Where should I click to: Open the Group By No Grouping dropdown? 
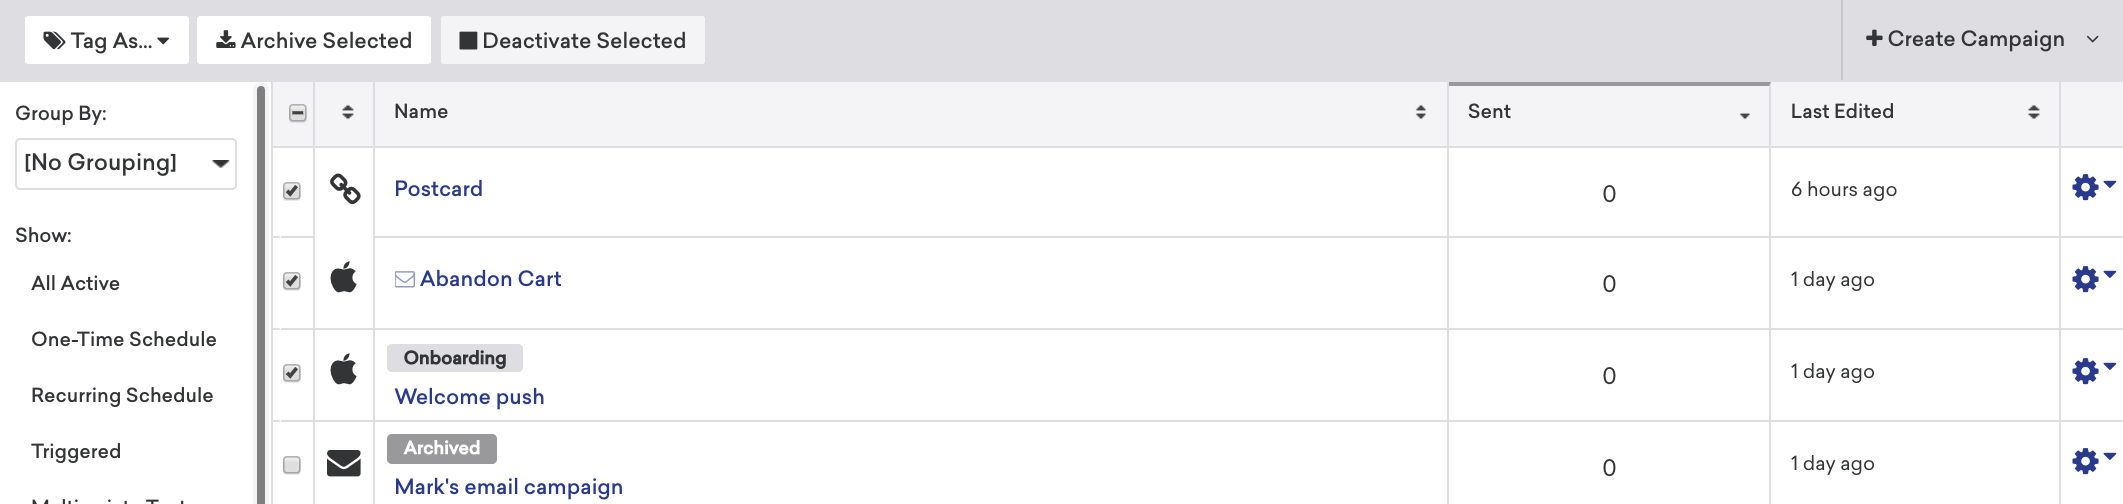point(126,163)
